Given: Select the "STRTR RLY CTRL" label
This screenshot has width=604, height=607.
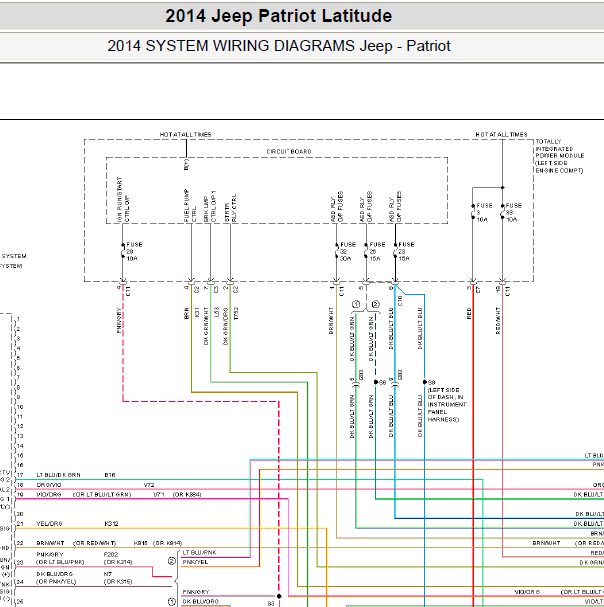Looking at the screenshot, I should (x=230, y=208).
